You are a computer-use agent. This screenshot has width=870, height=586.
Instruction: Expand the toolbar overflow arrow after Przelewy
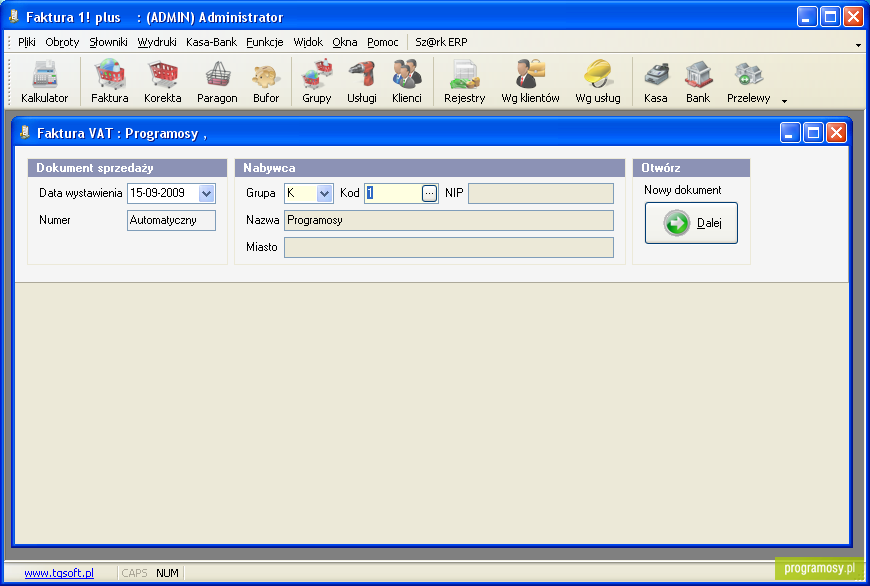(x=784, y=101)
